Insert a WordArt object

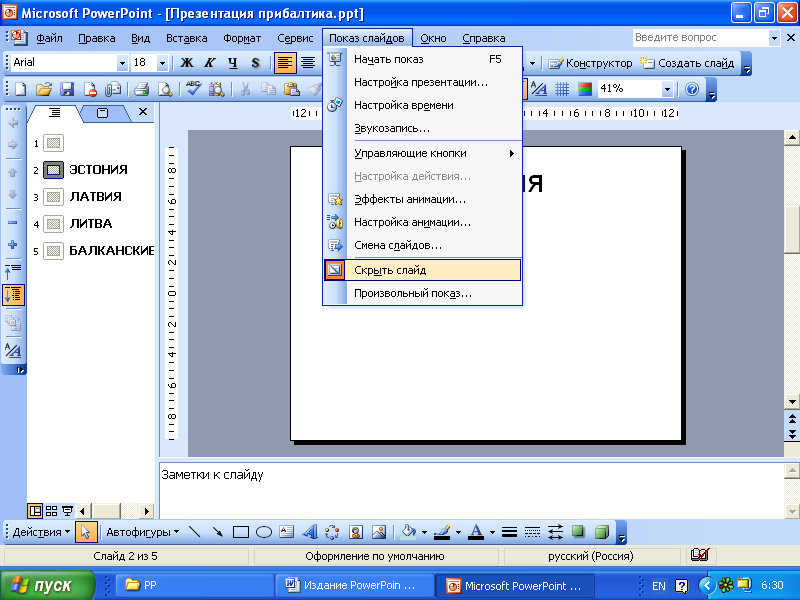(310, 532)
